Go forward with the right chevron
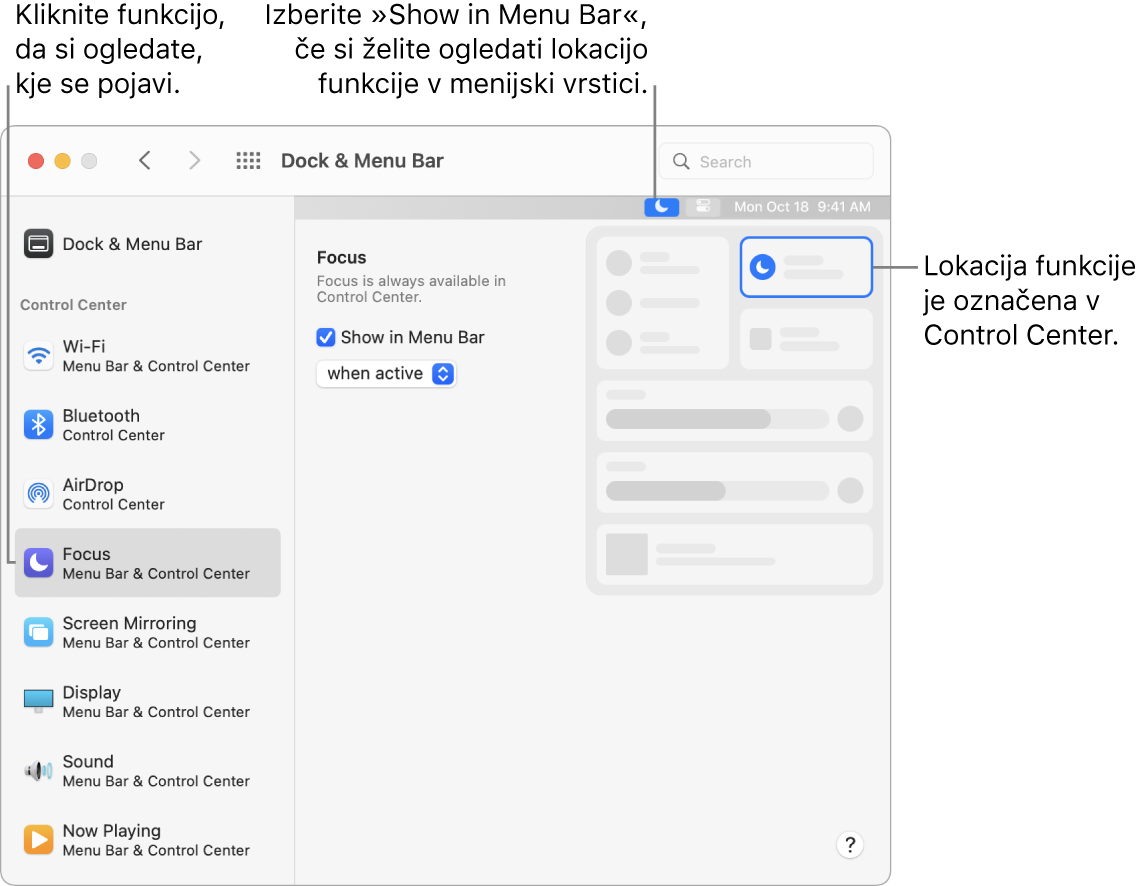1144x886 pixels. click(194, 161)
